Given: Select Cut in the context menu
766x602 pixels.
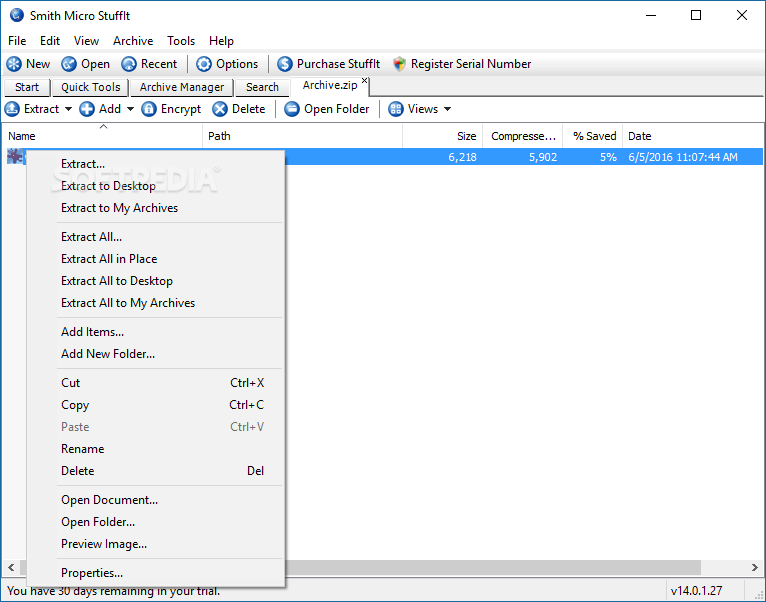Looking at the screenshot, I should (156, 383).
